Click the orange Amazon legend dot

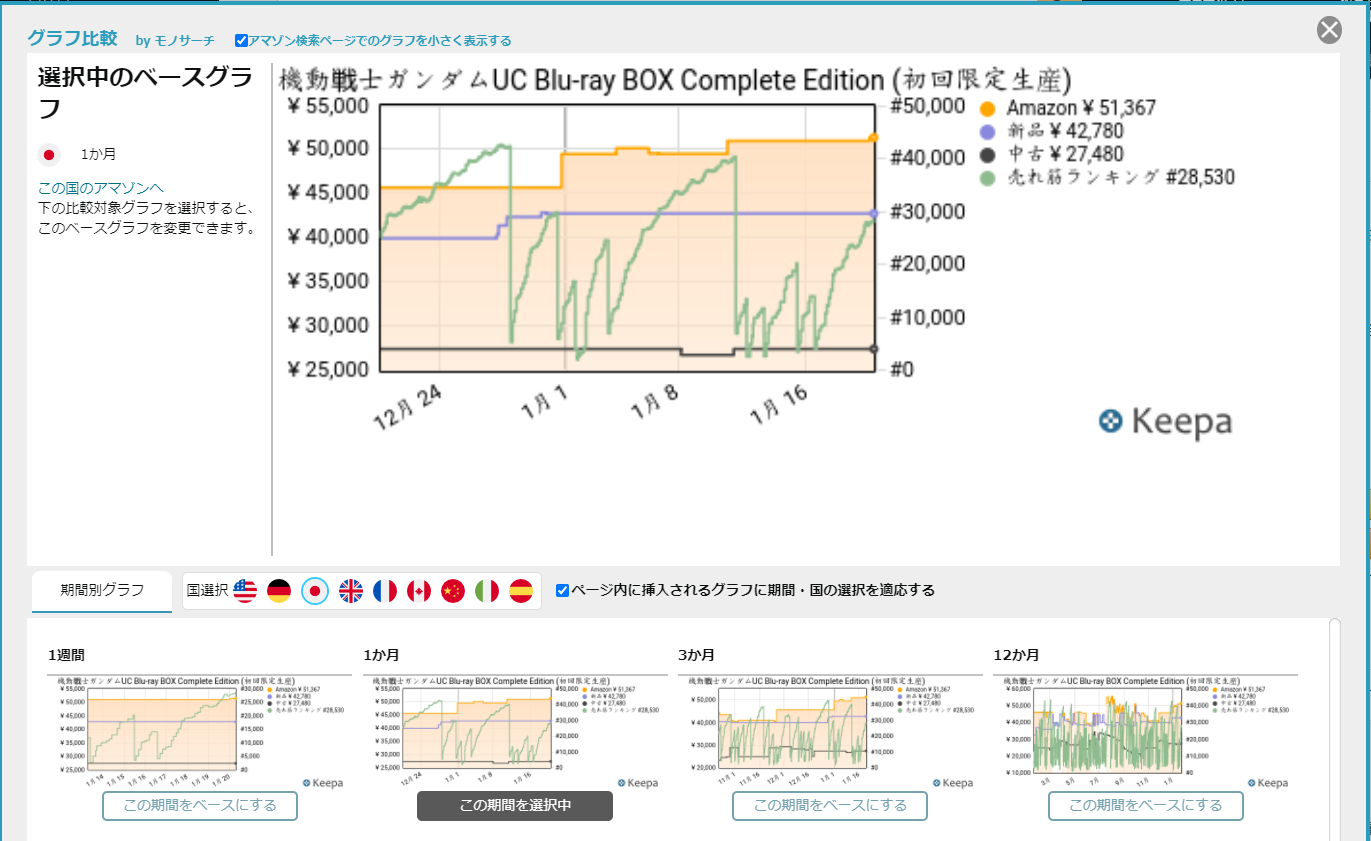[x=988, y=108]
